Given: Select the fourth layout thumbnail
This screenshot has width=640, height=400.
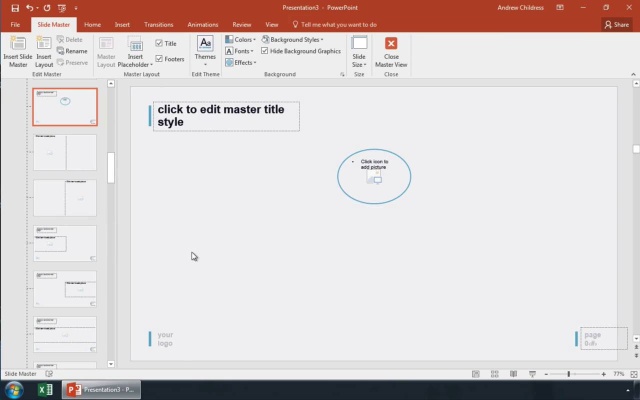Looking at the screenshot, I should click(x=65, y=244).
